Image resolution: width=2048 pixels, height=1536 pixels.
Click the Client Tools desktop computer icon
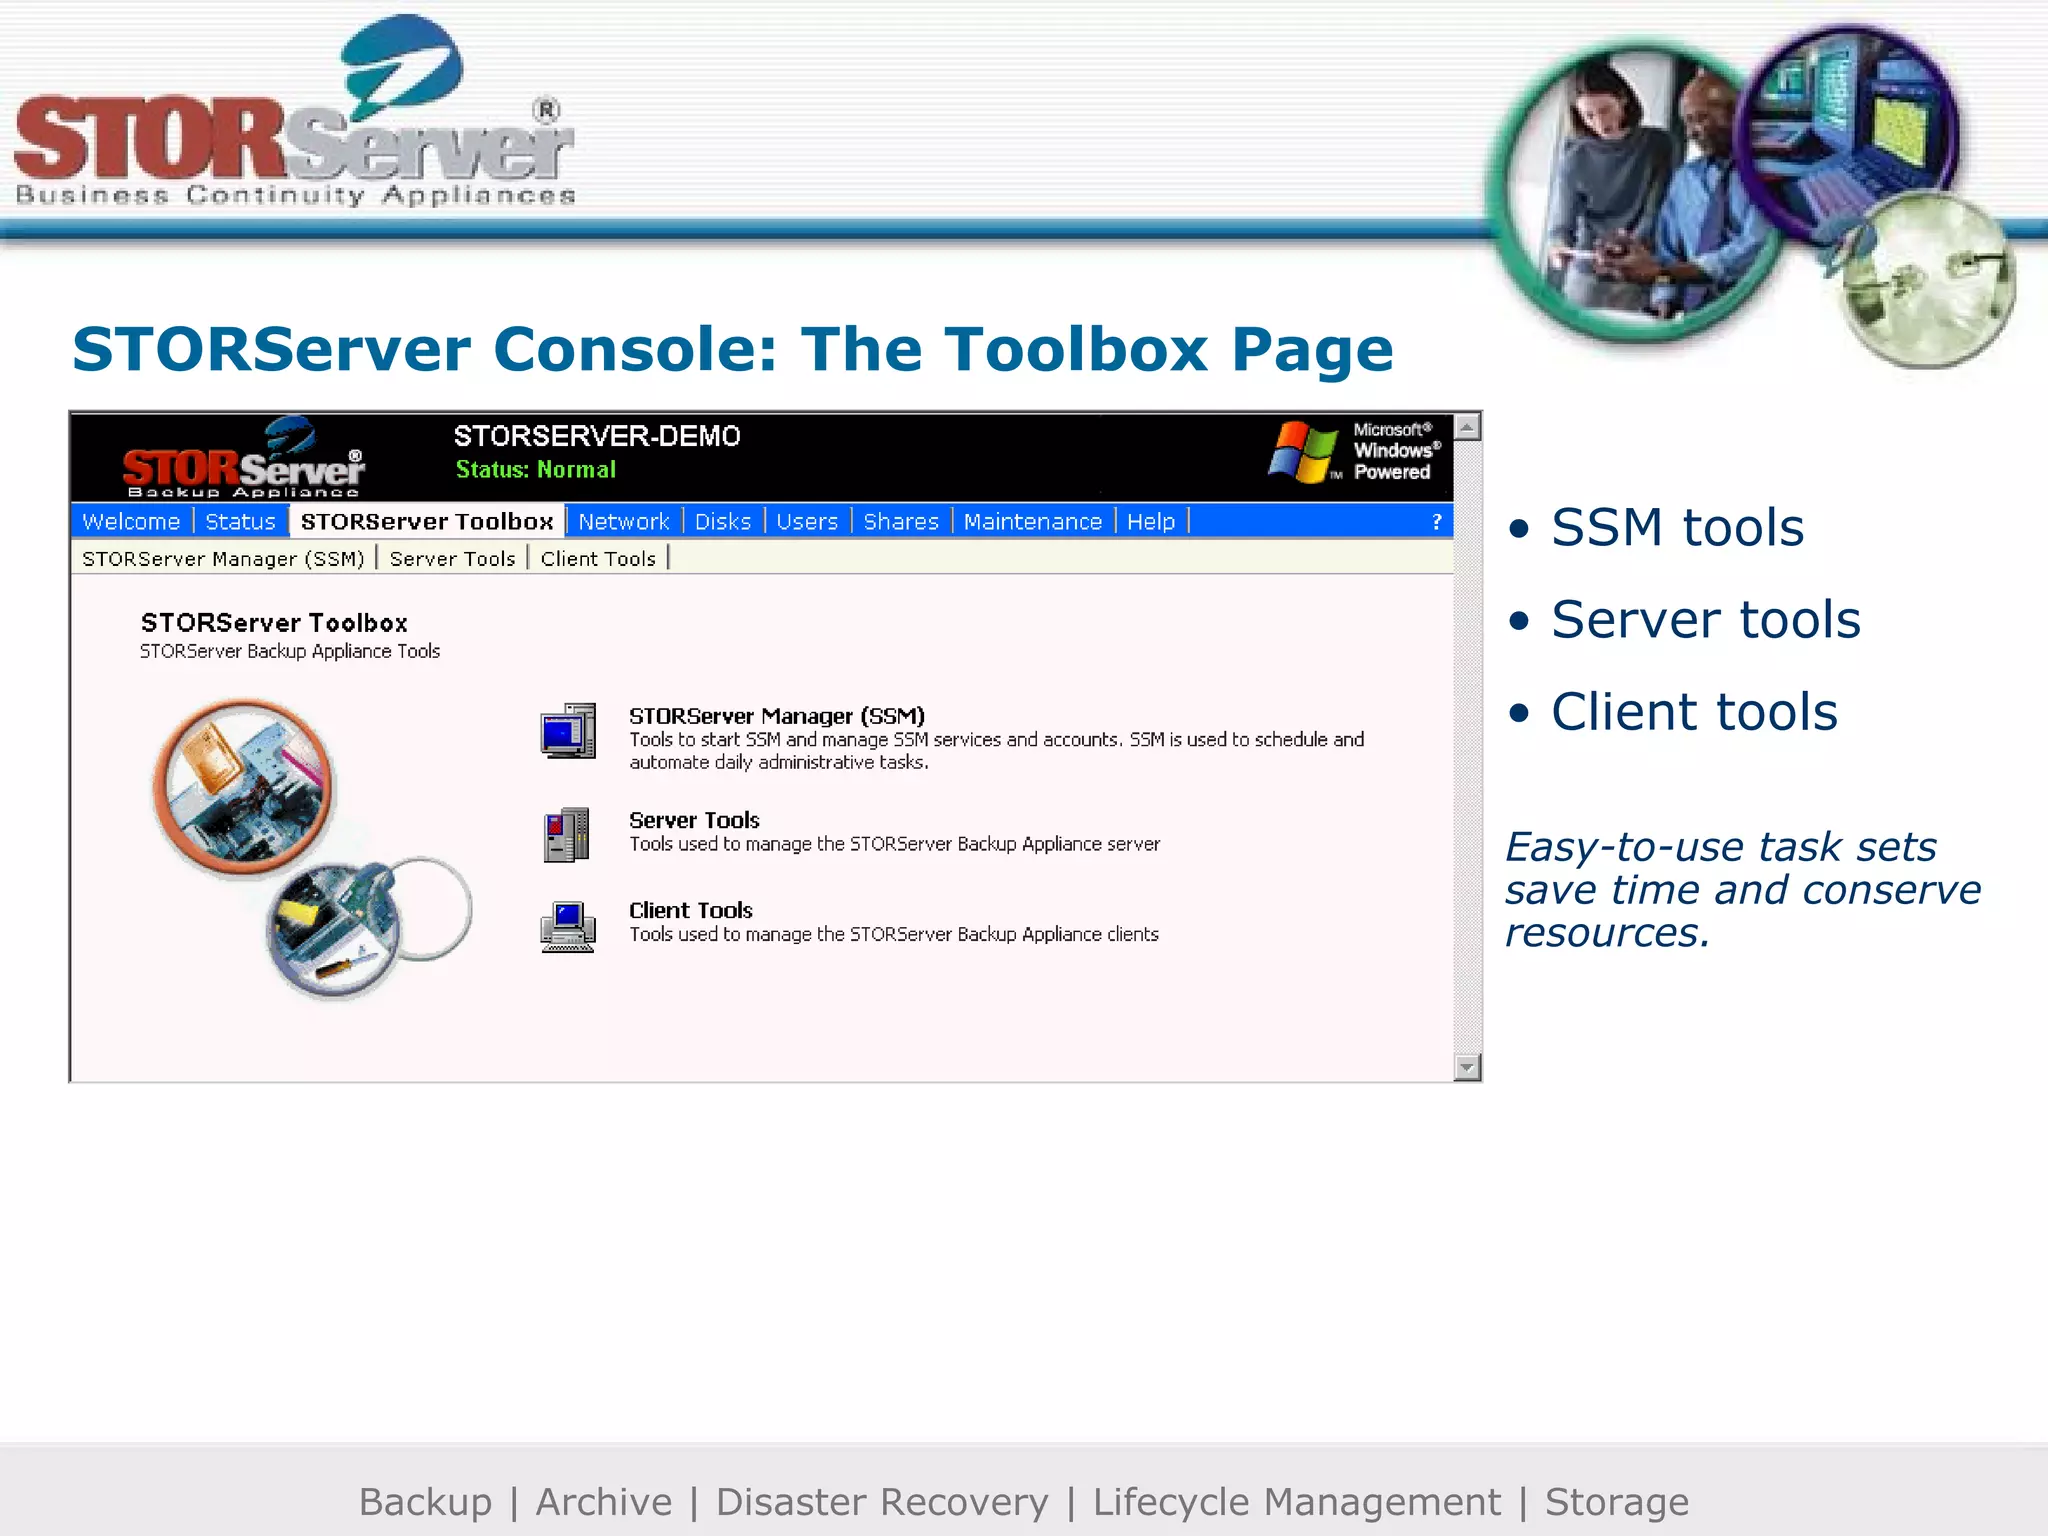point(568,927)
